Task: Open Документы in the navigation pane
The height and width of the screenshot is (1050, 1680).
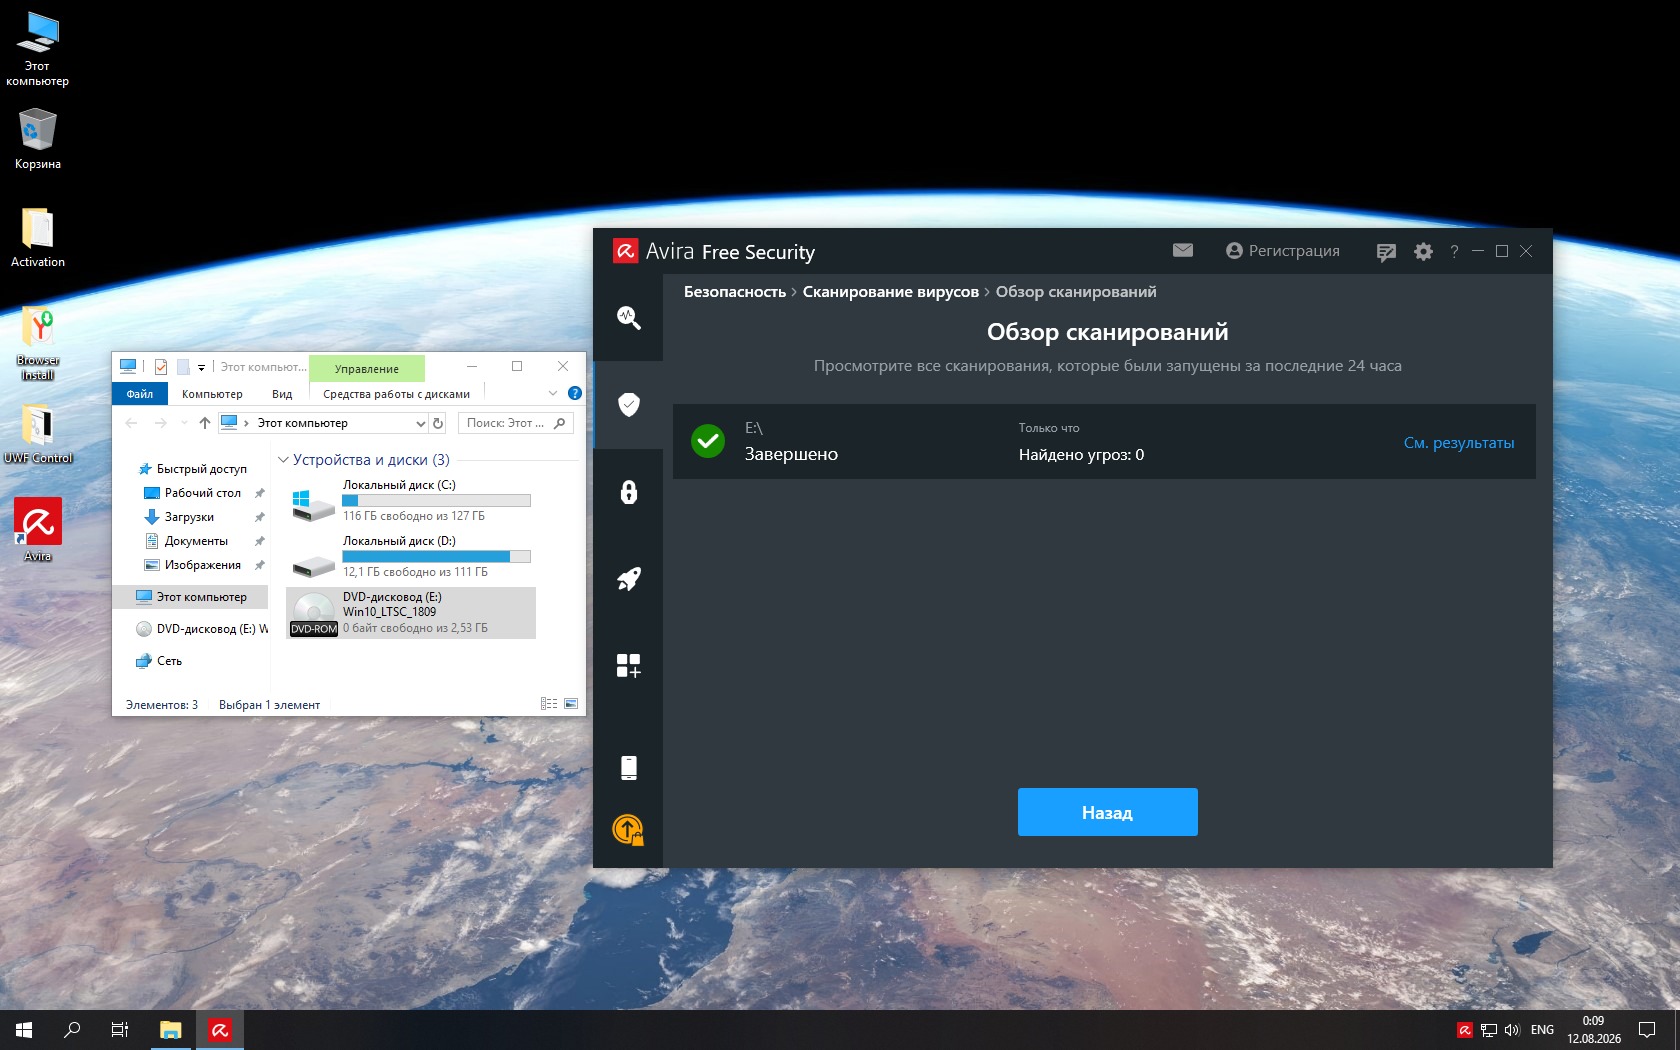Action: tap(196, 541)
